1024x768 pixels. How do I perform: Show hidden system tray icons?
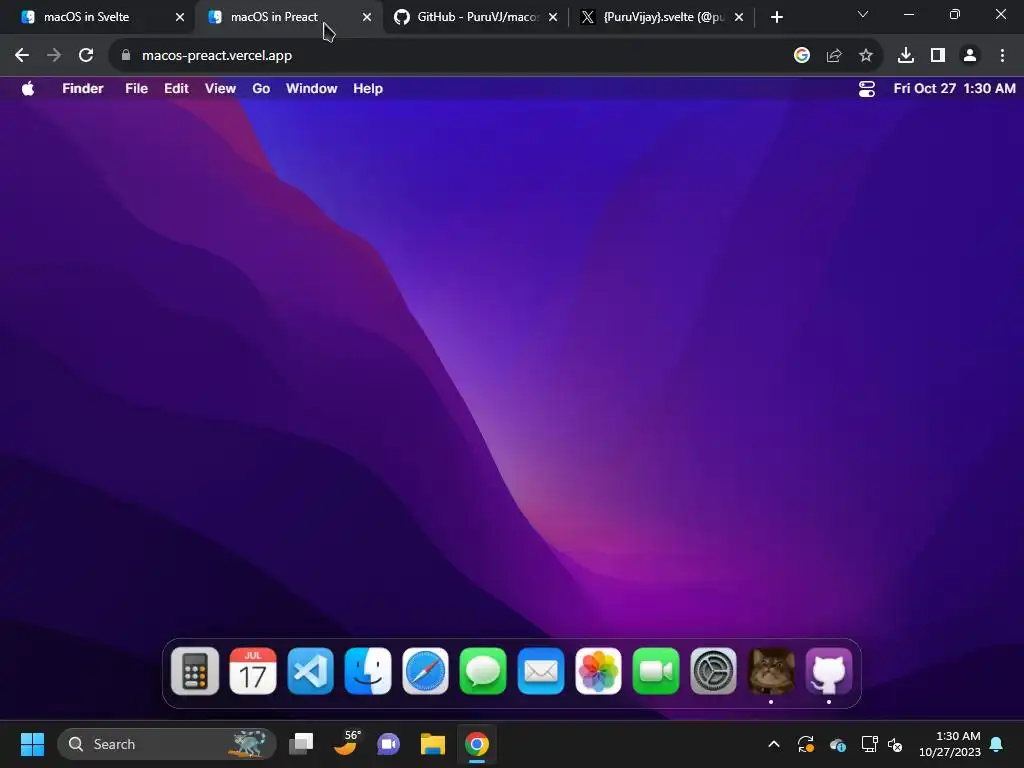point(774,744)
